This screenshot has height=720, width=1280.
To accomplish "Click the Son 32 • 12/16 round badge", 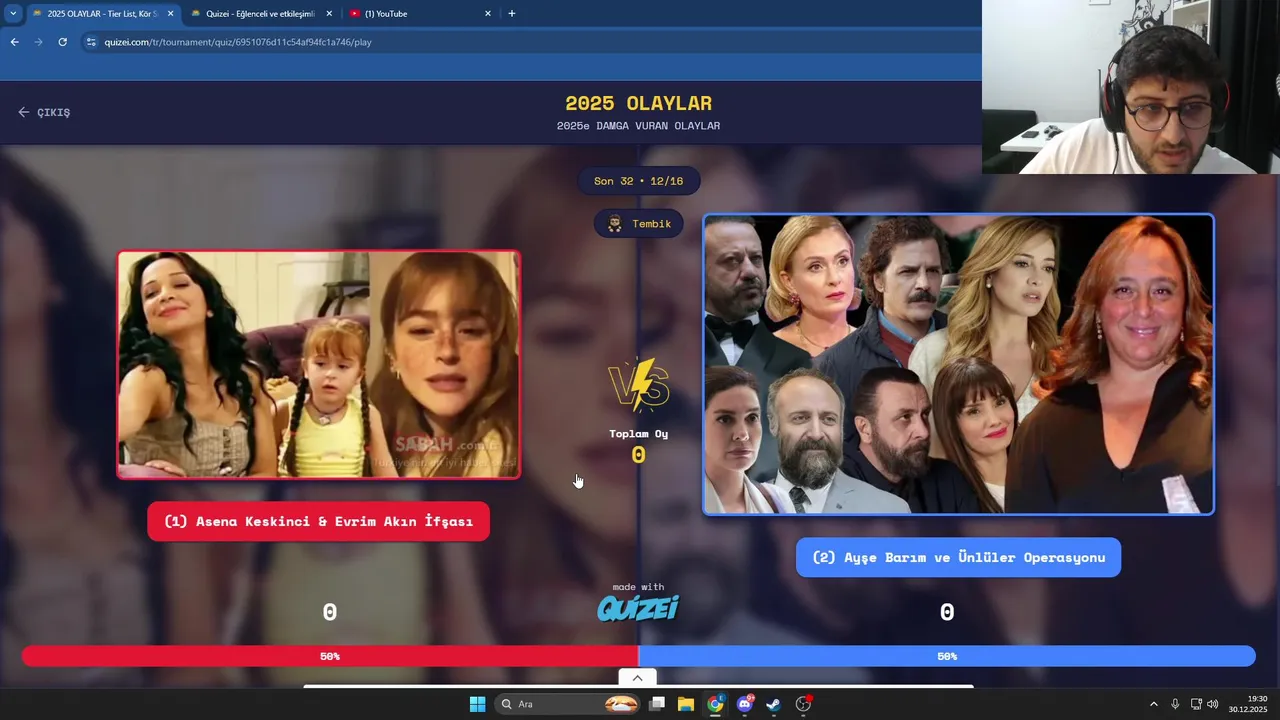I will pyautogui.click(x=639, y=181).
